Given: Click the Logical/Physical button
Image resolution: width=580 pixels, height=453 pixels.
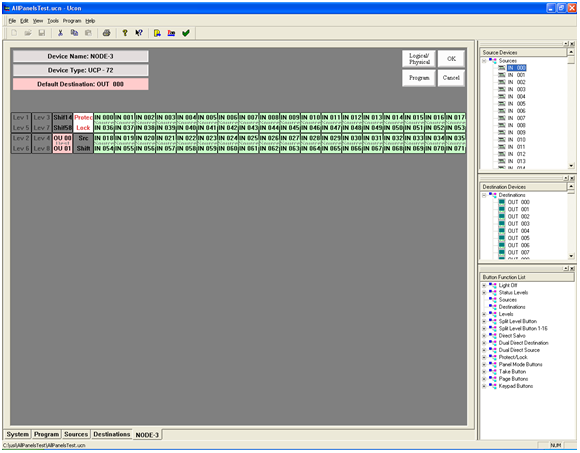Looking at the screenshot, I should click(x=419, y=59).
